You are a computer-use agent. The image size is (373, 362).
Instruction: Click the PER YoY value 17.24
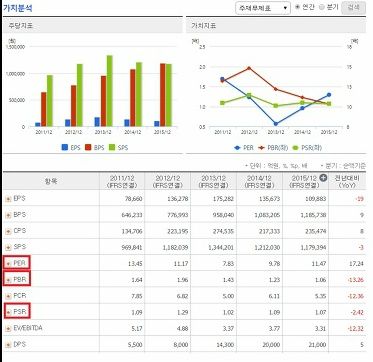tap(357, 264)
